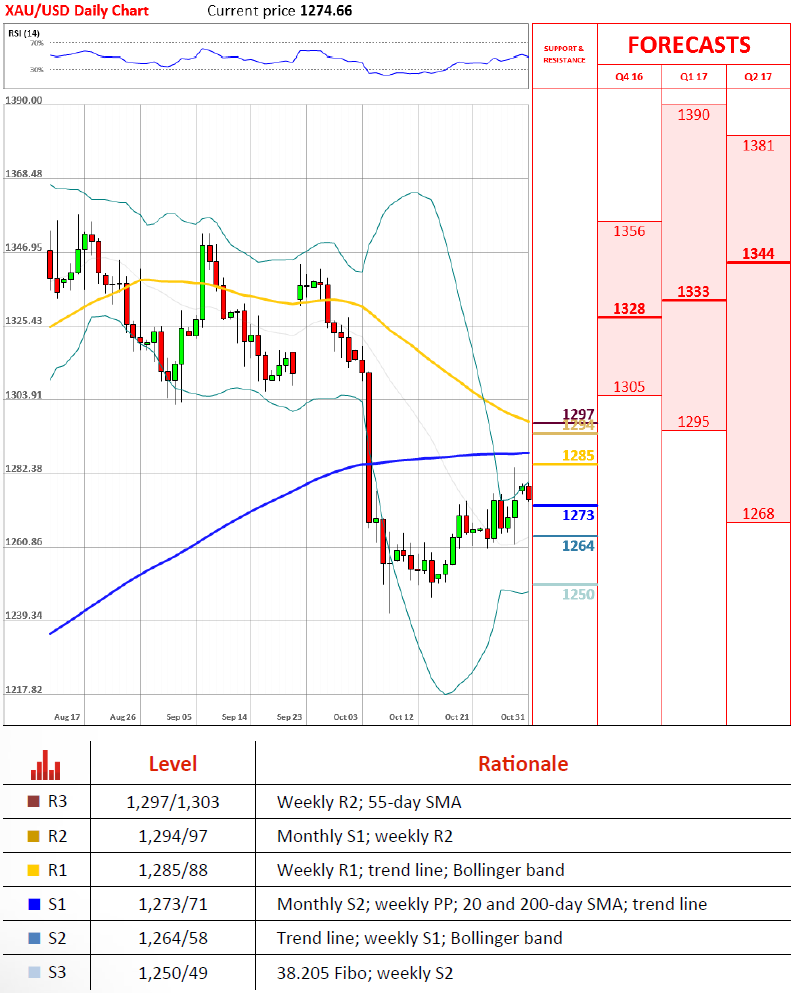The image size is (798, 993).
Task: Select the Q4 16 forecast column header
Action: click(629, 77)
